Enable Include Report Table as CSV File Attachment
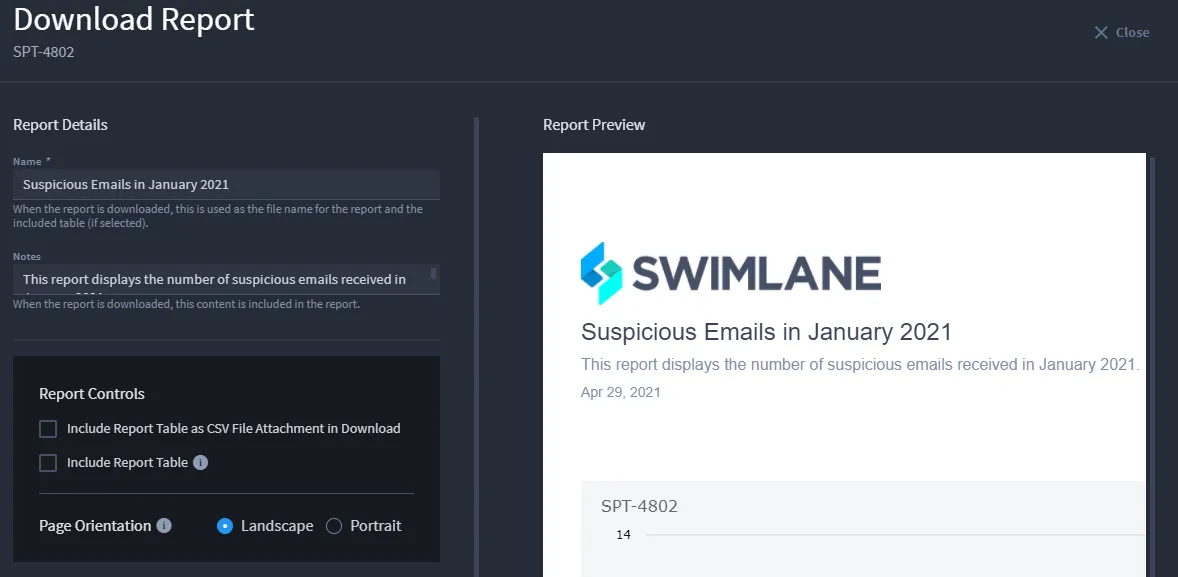 coord(48,429)
